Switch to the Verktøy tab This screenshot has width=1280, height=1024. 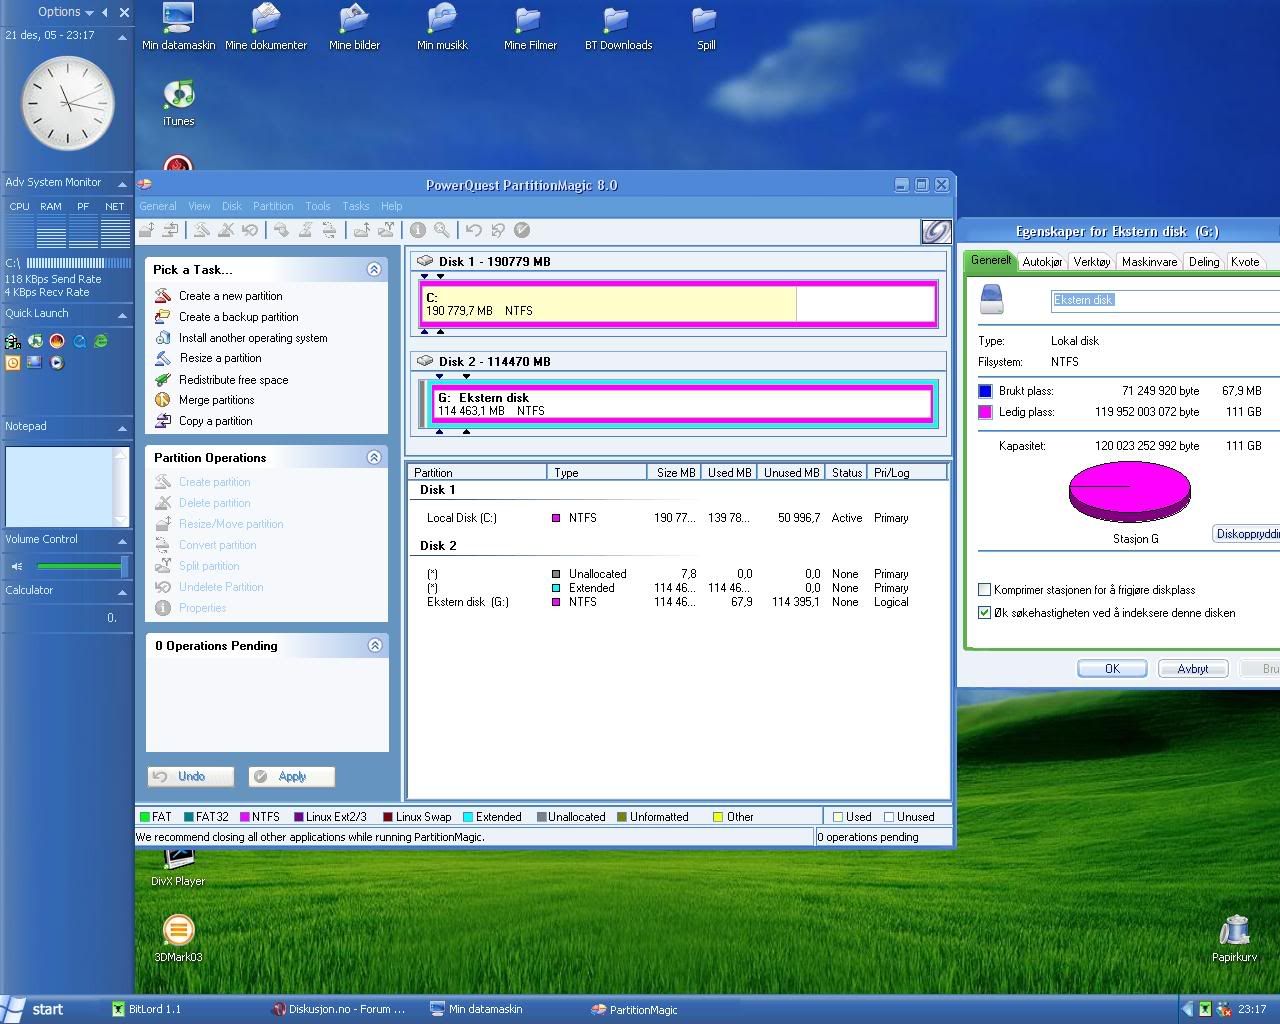point(1092,261)
